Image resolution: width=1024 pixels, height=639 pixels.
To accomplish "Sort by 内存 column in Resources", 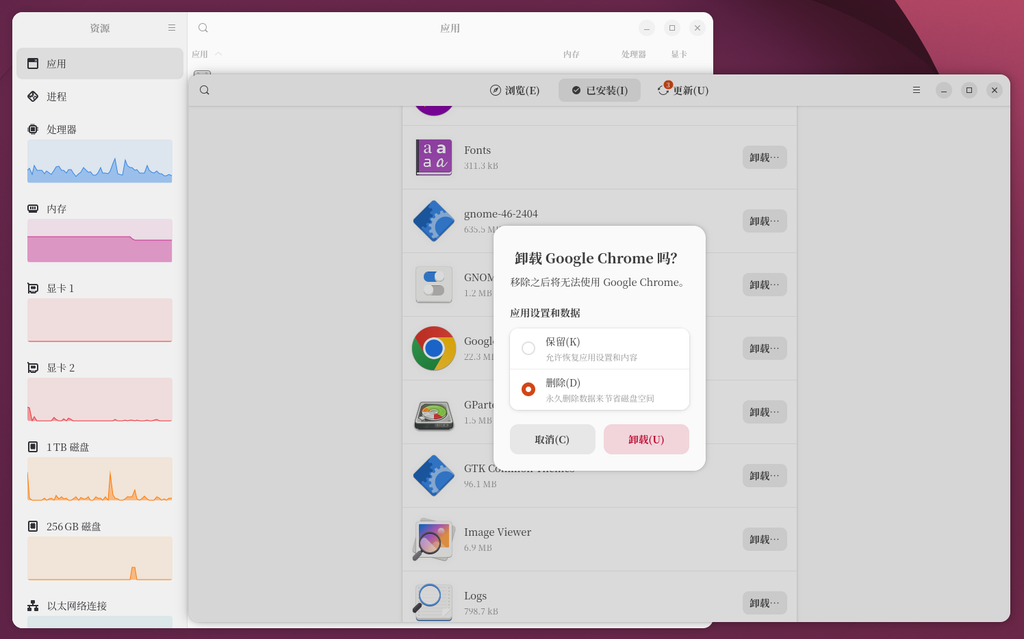I will 571,54.
